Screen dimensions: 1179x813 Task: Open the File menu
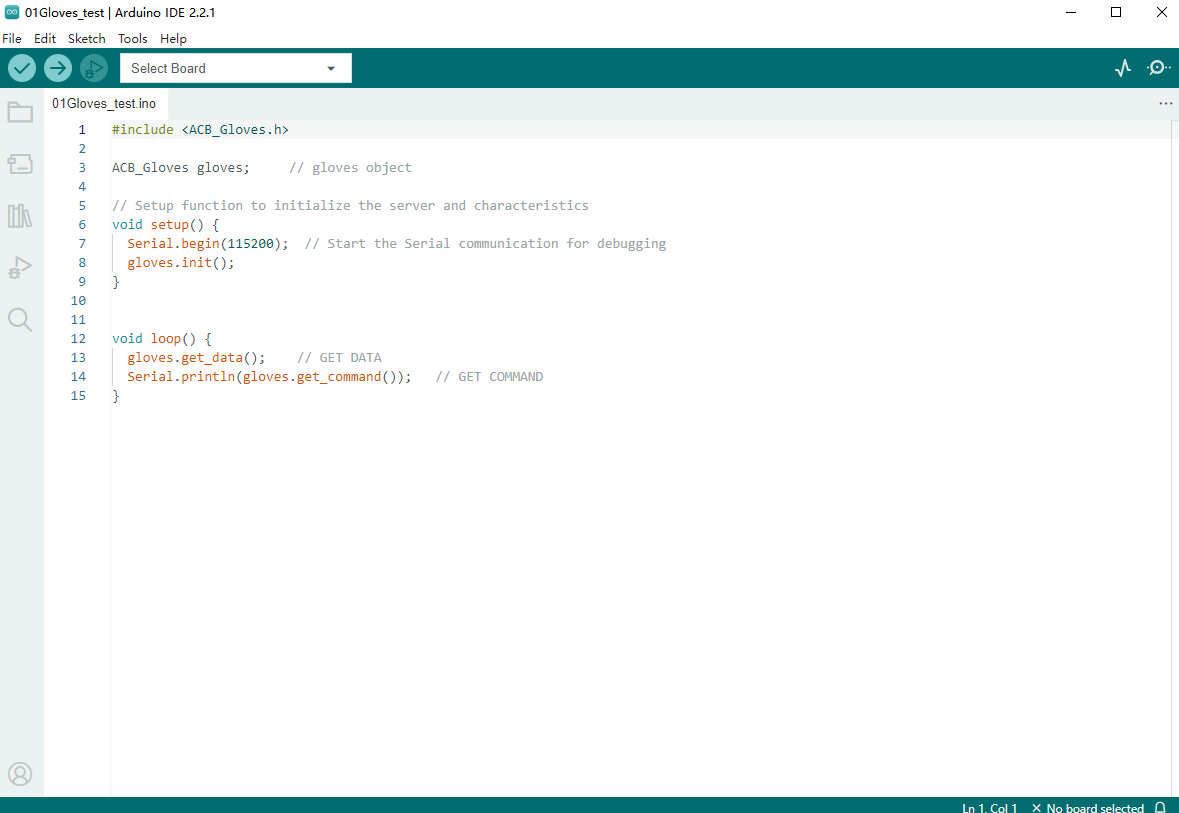(12, 39)
